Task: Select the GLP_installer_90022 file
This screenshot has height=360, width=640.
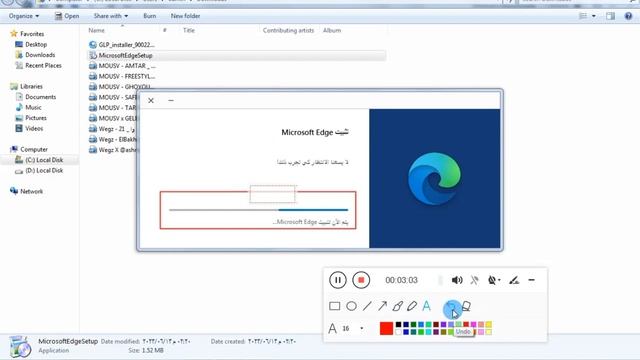Action: click(122, 45)
